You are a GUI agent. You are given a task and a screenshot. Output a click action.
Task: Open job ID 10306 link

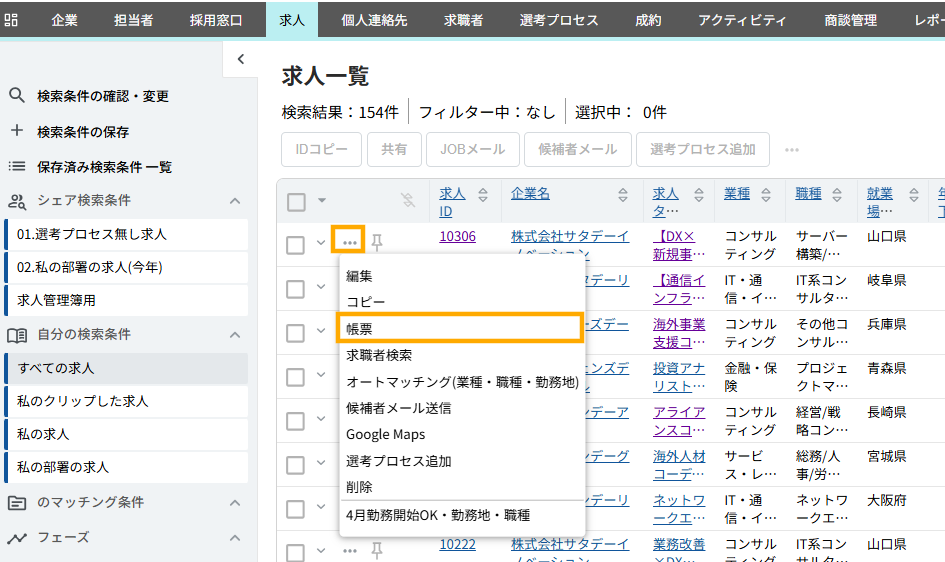[457, 237]
